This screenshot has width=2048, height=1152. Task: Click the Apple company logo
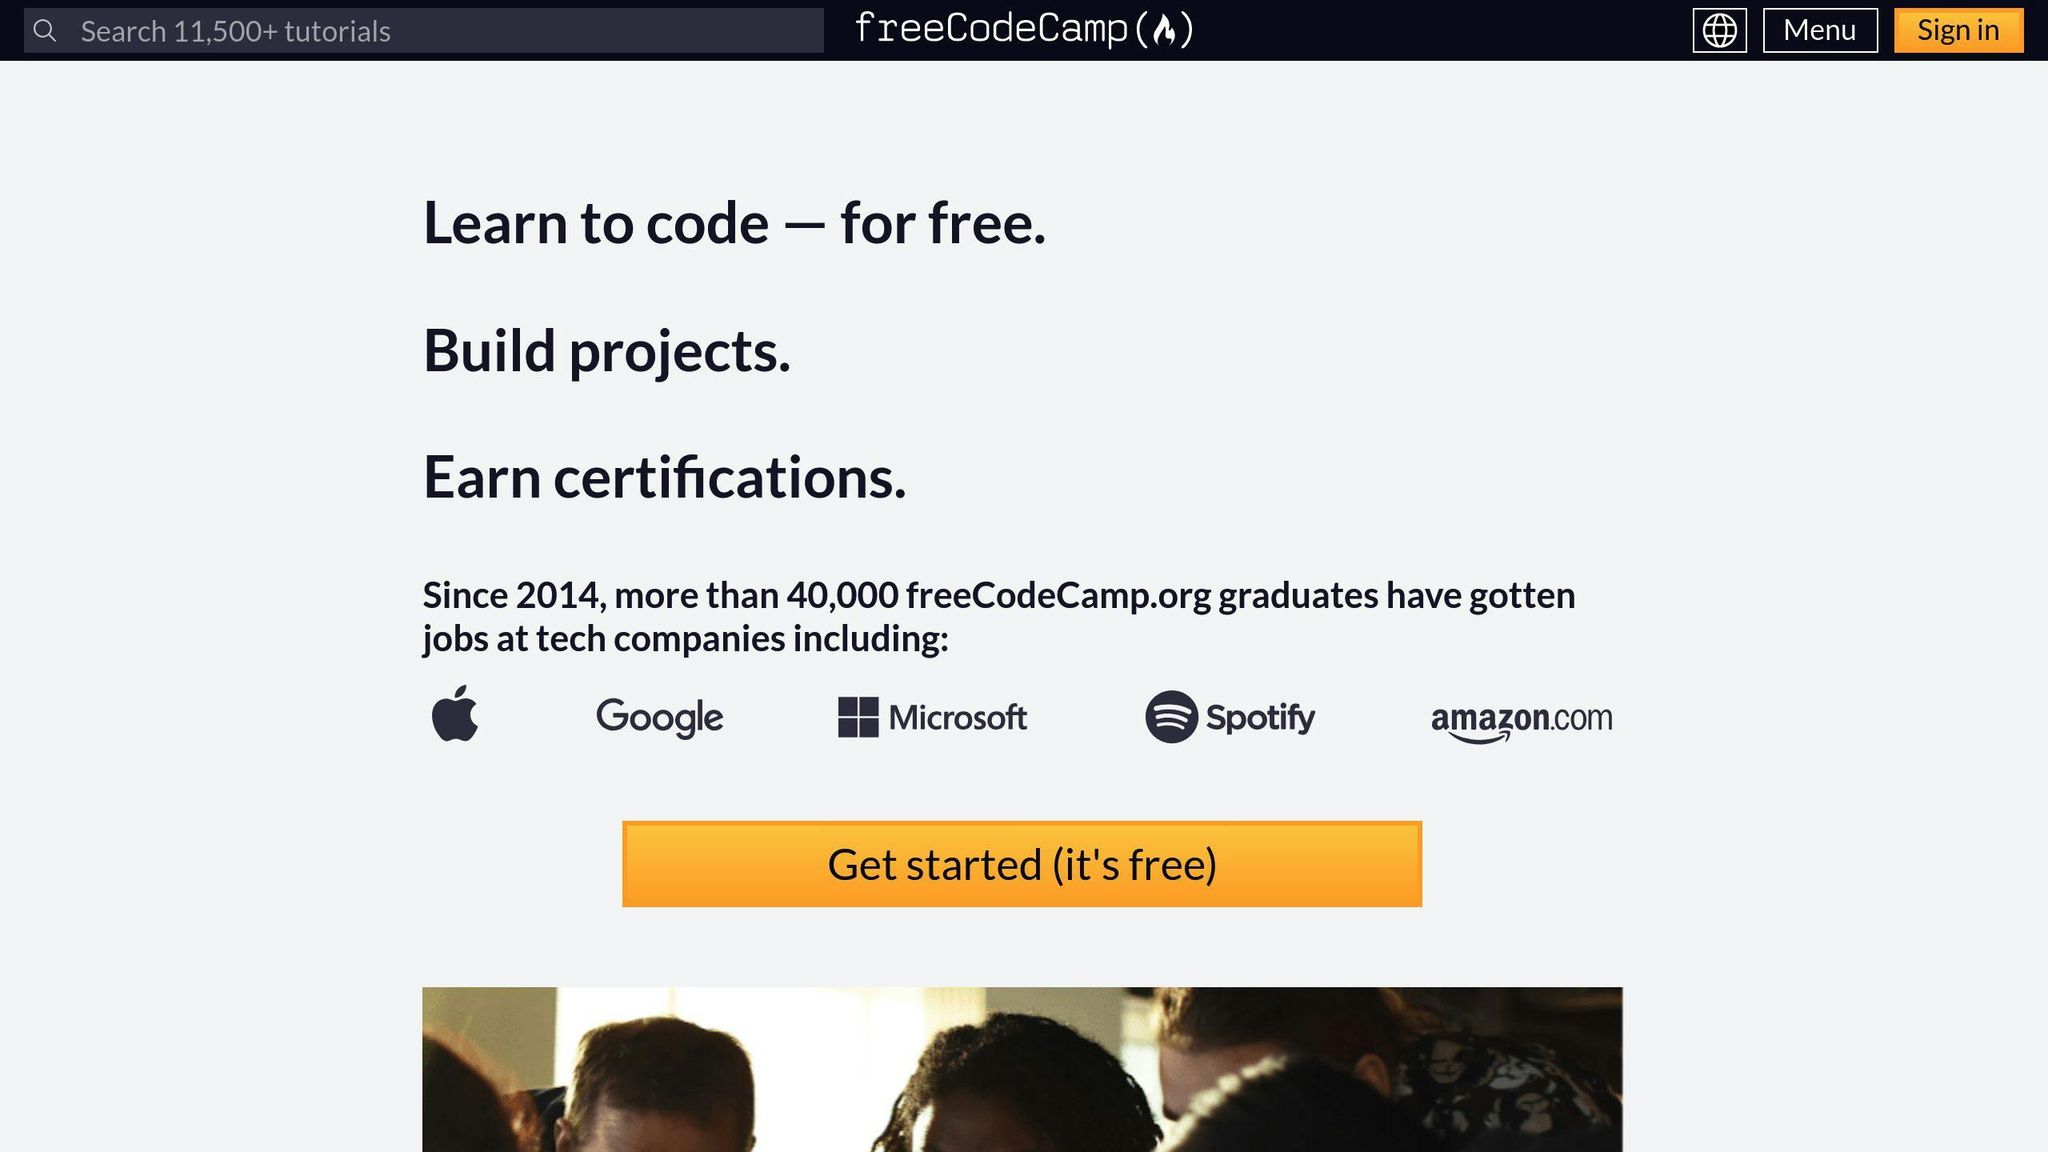click(457, 716)
